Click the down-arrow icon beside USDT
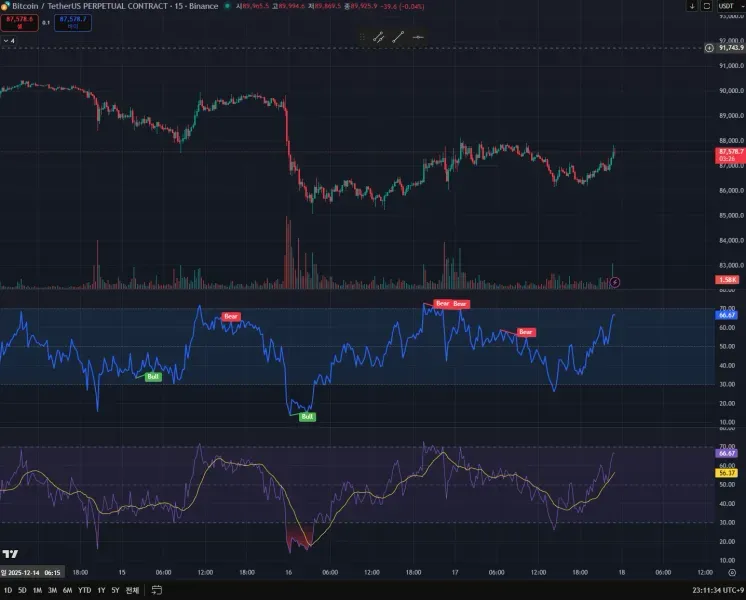This screenshot has height=600, width=746. [692, 6]
